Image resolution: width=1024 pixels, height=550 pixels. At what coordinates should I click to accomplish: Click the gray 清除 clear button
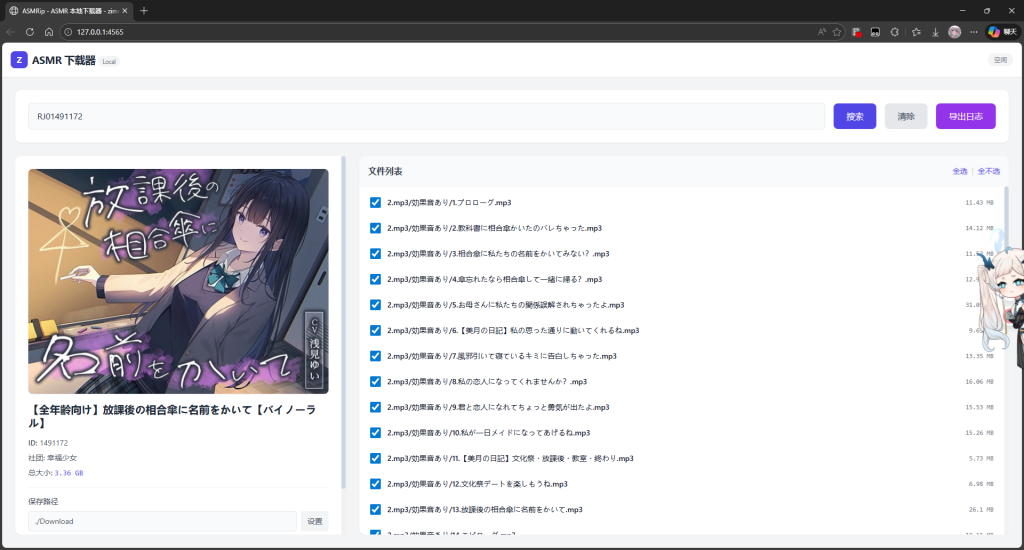tap(906, 116)
